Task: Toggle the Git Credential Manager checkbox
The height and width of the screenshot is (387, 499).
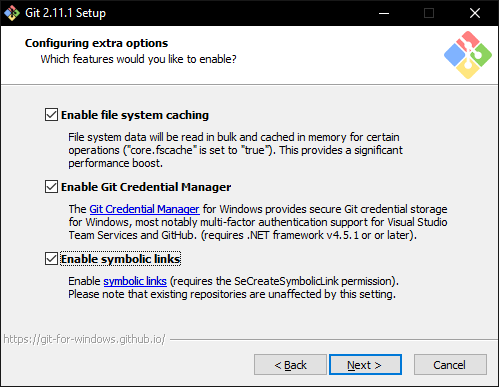Action: (51, 187)
